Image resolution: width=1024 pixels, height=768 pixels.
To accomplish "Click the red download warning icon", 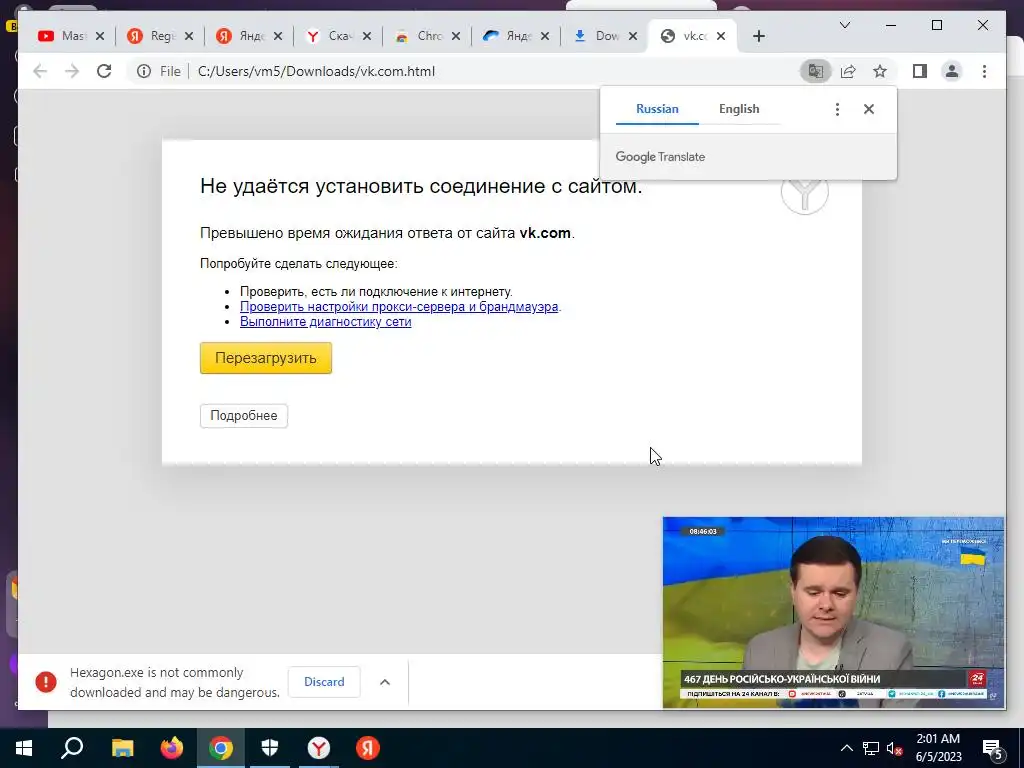I will point(46,682).
